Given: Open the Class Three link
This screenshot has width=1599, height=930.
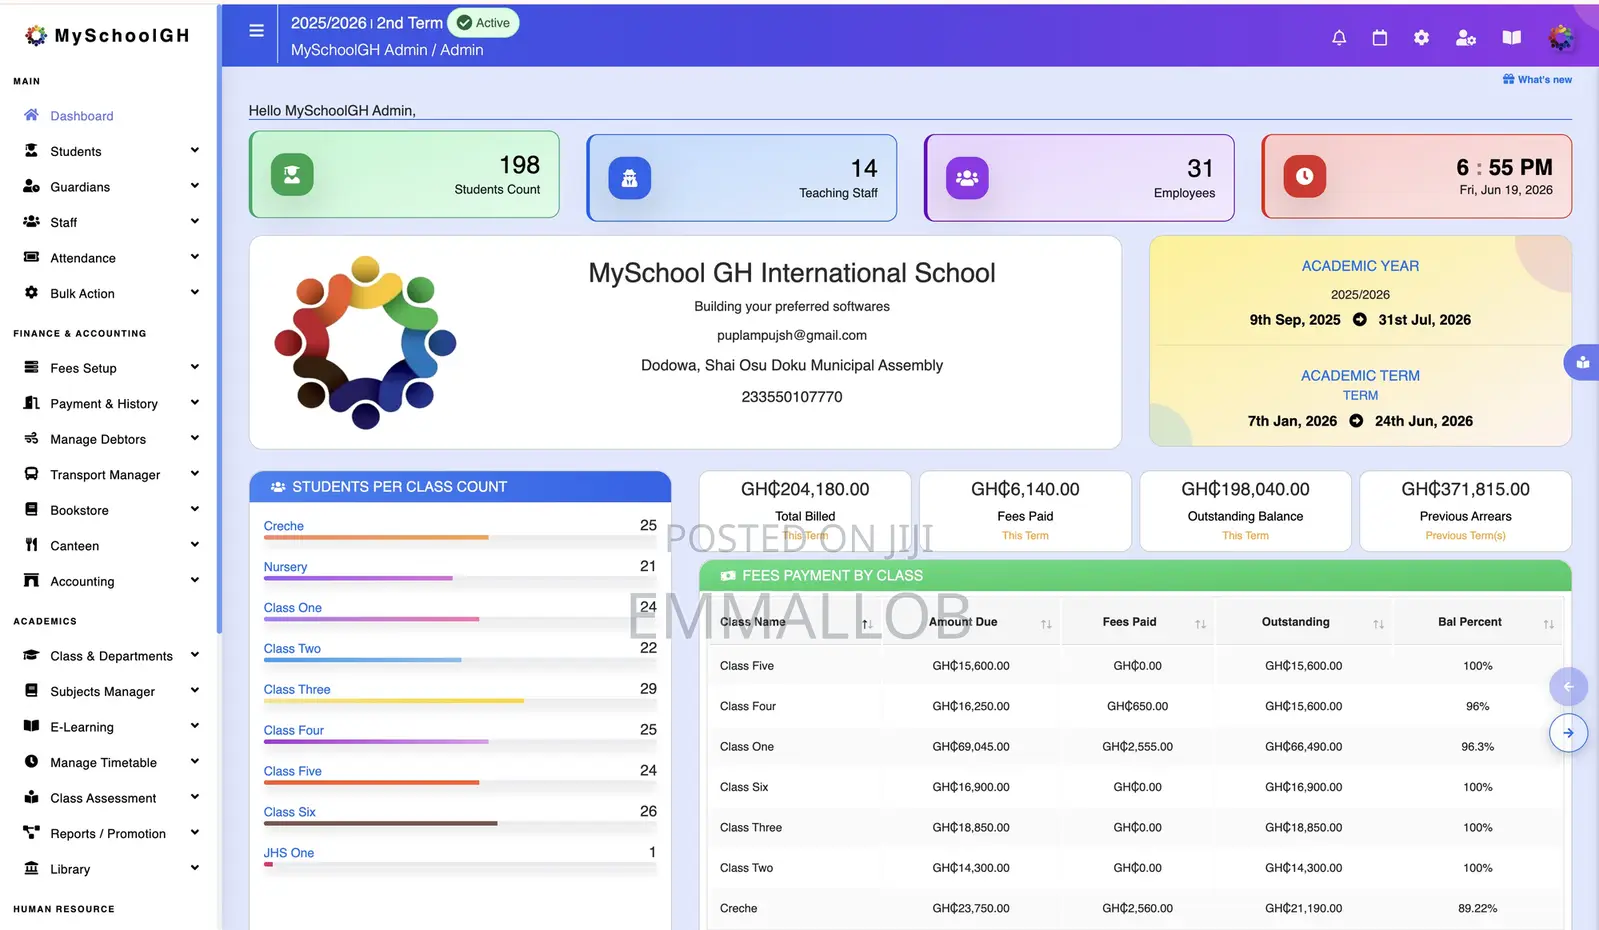Looking at the screenshot, I should [x=297, y=690].
